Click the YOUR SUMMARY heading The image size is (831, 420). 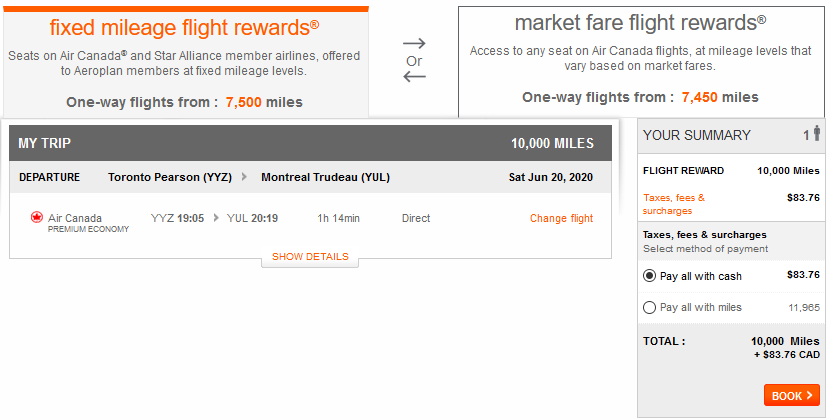pos(697,135)
